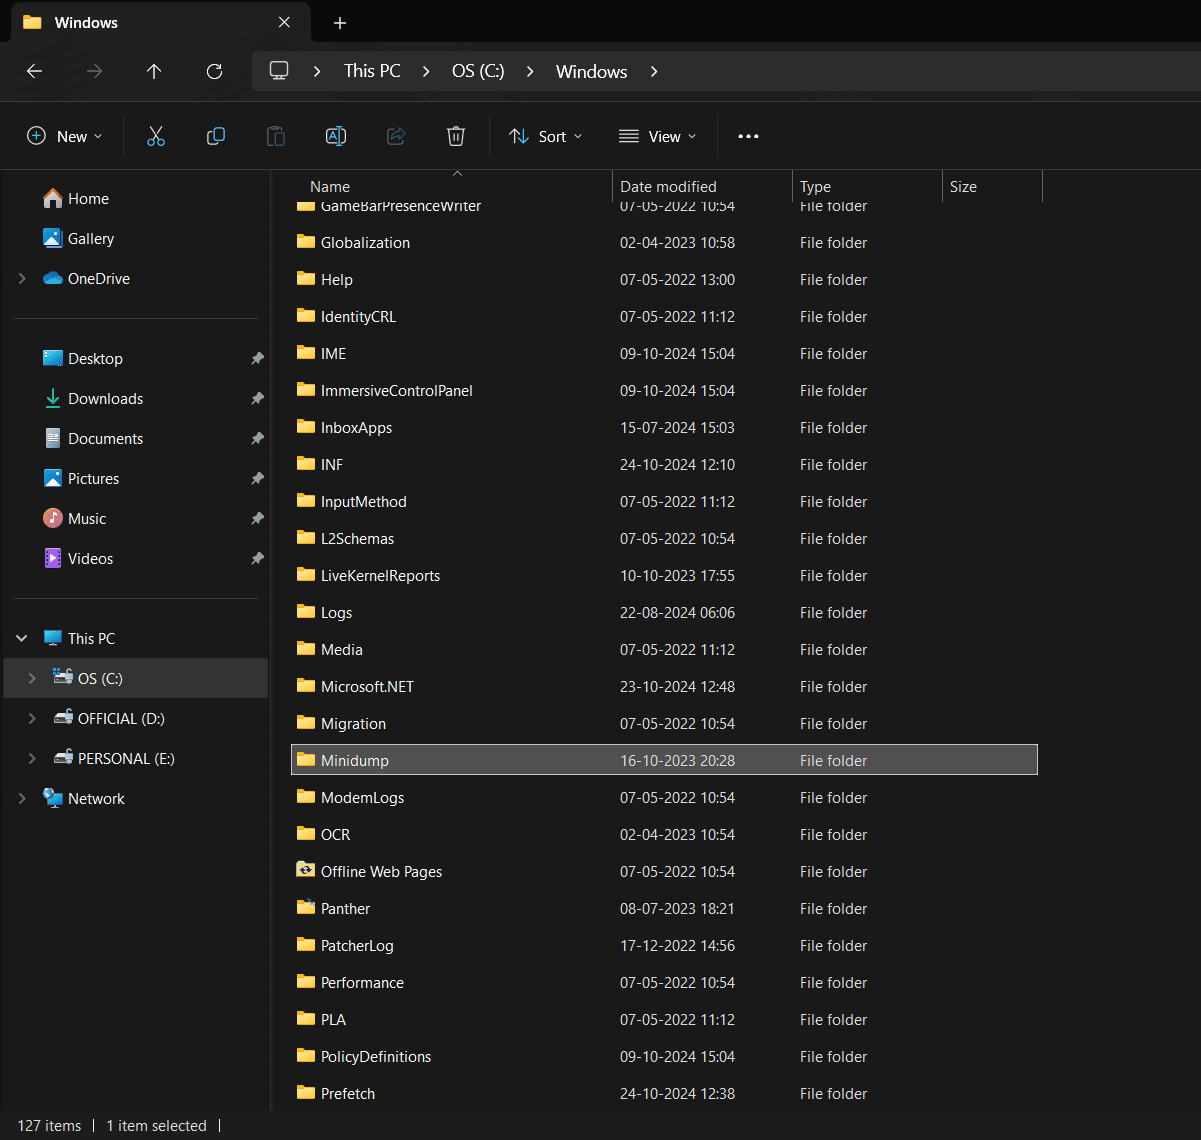This screenshot has height=1140, width=1201.
Task: Click the Rename icon in toolbar
Action: tap(336, 137)
